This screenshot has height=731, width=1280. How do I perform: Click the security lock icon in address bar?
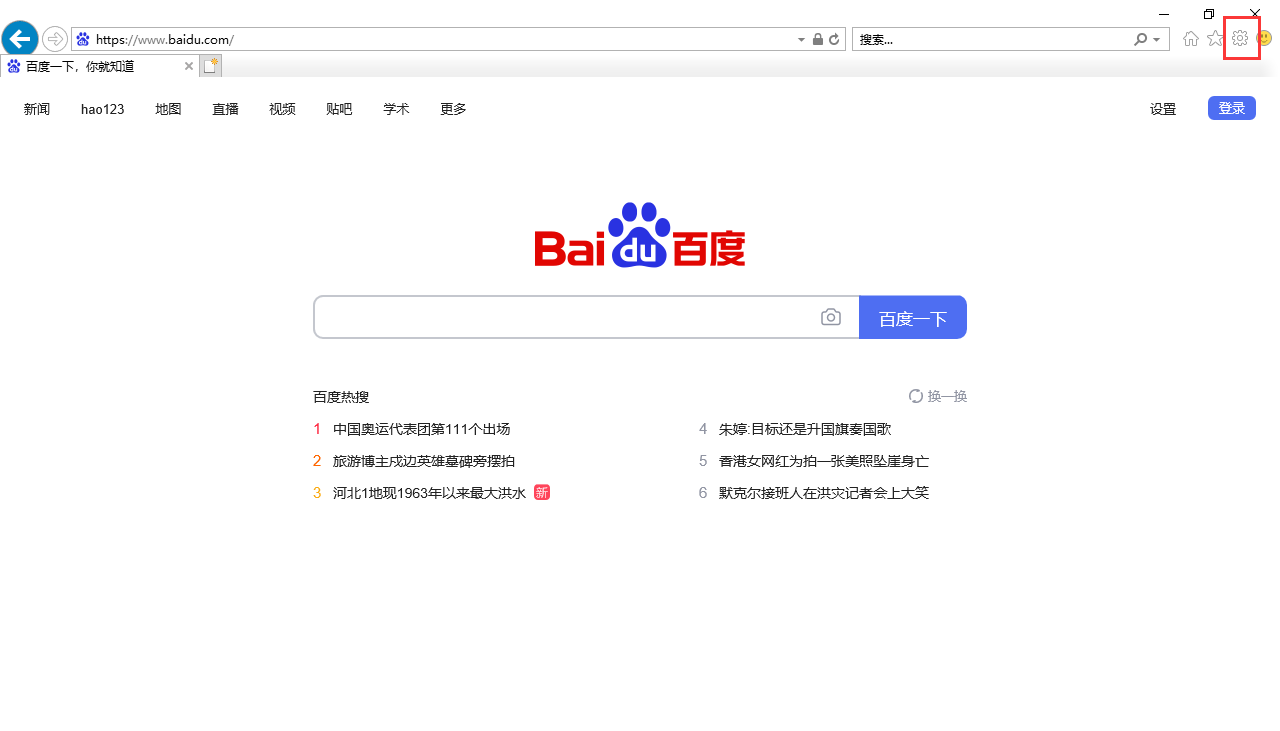[818, 39]
